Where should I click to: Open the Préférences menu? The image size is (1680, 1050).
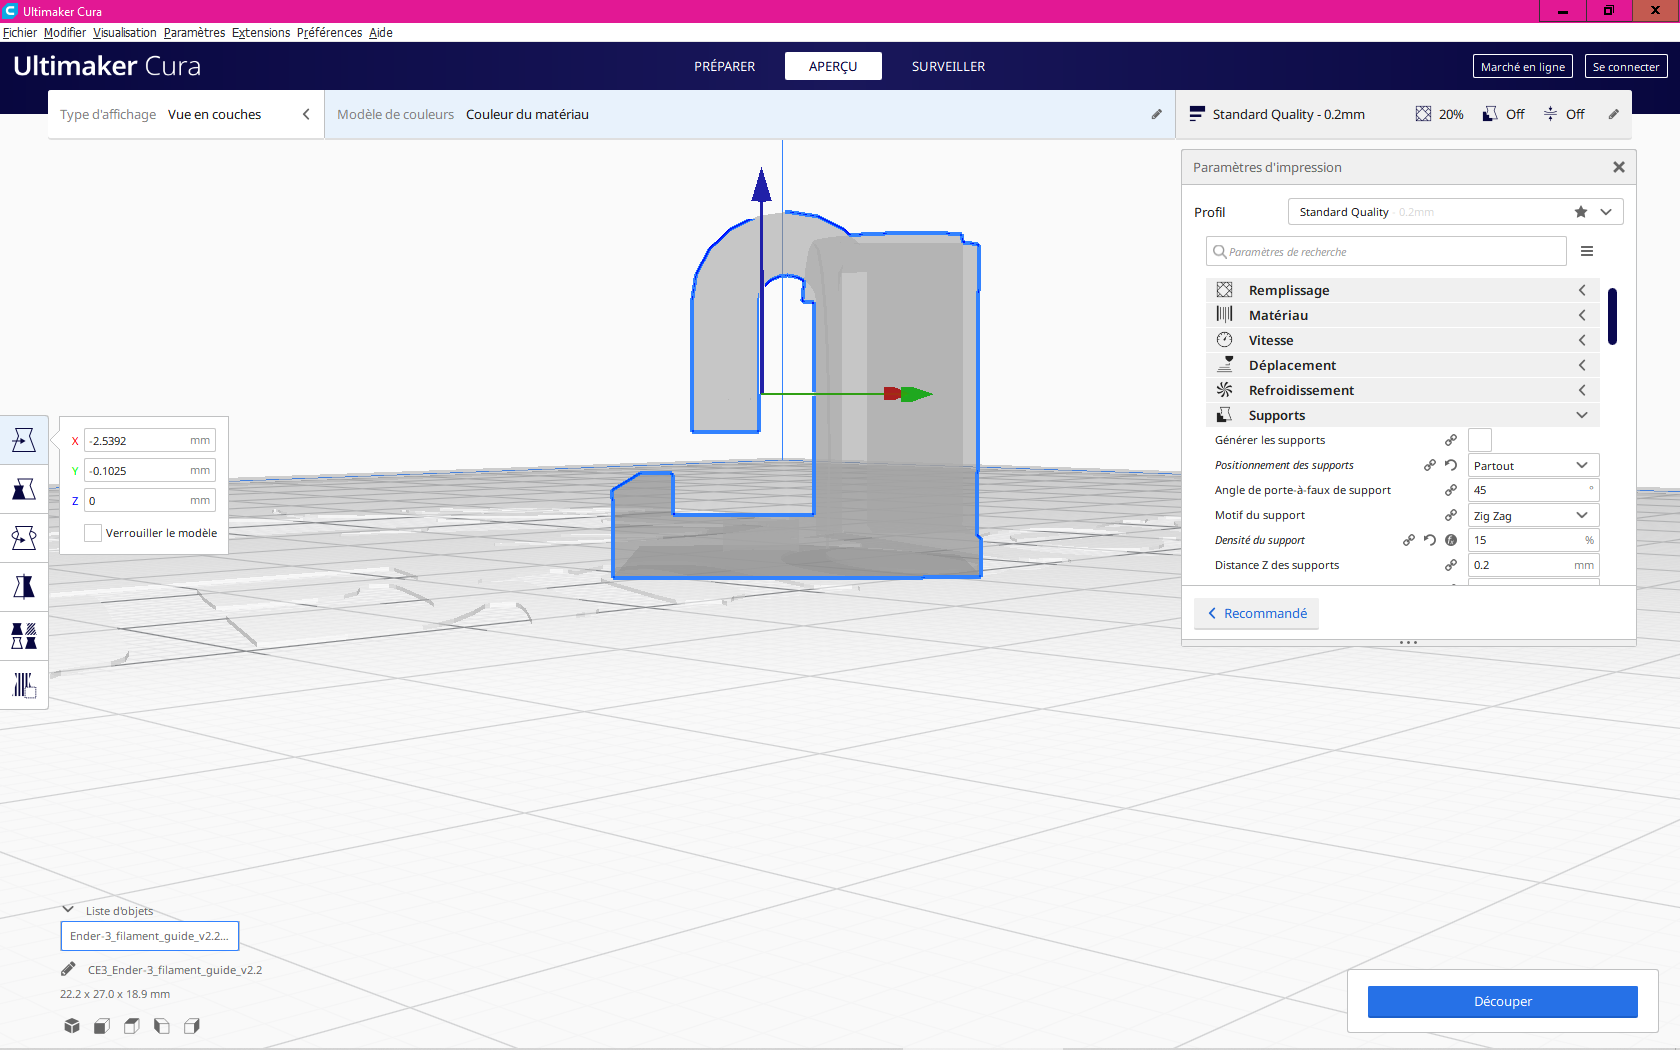click(x=329, y=32)
